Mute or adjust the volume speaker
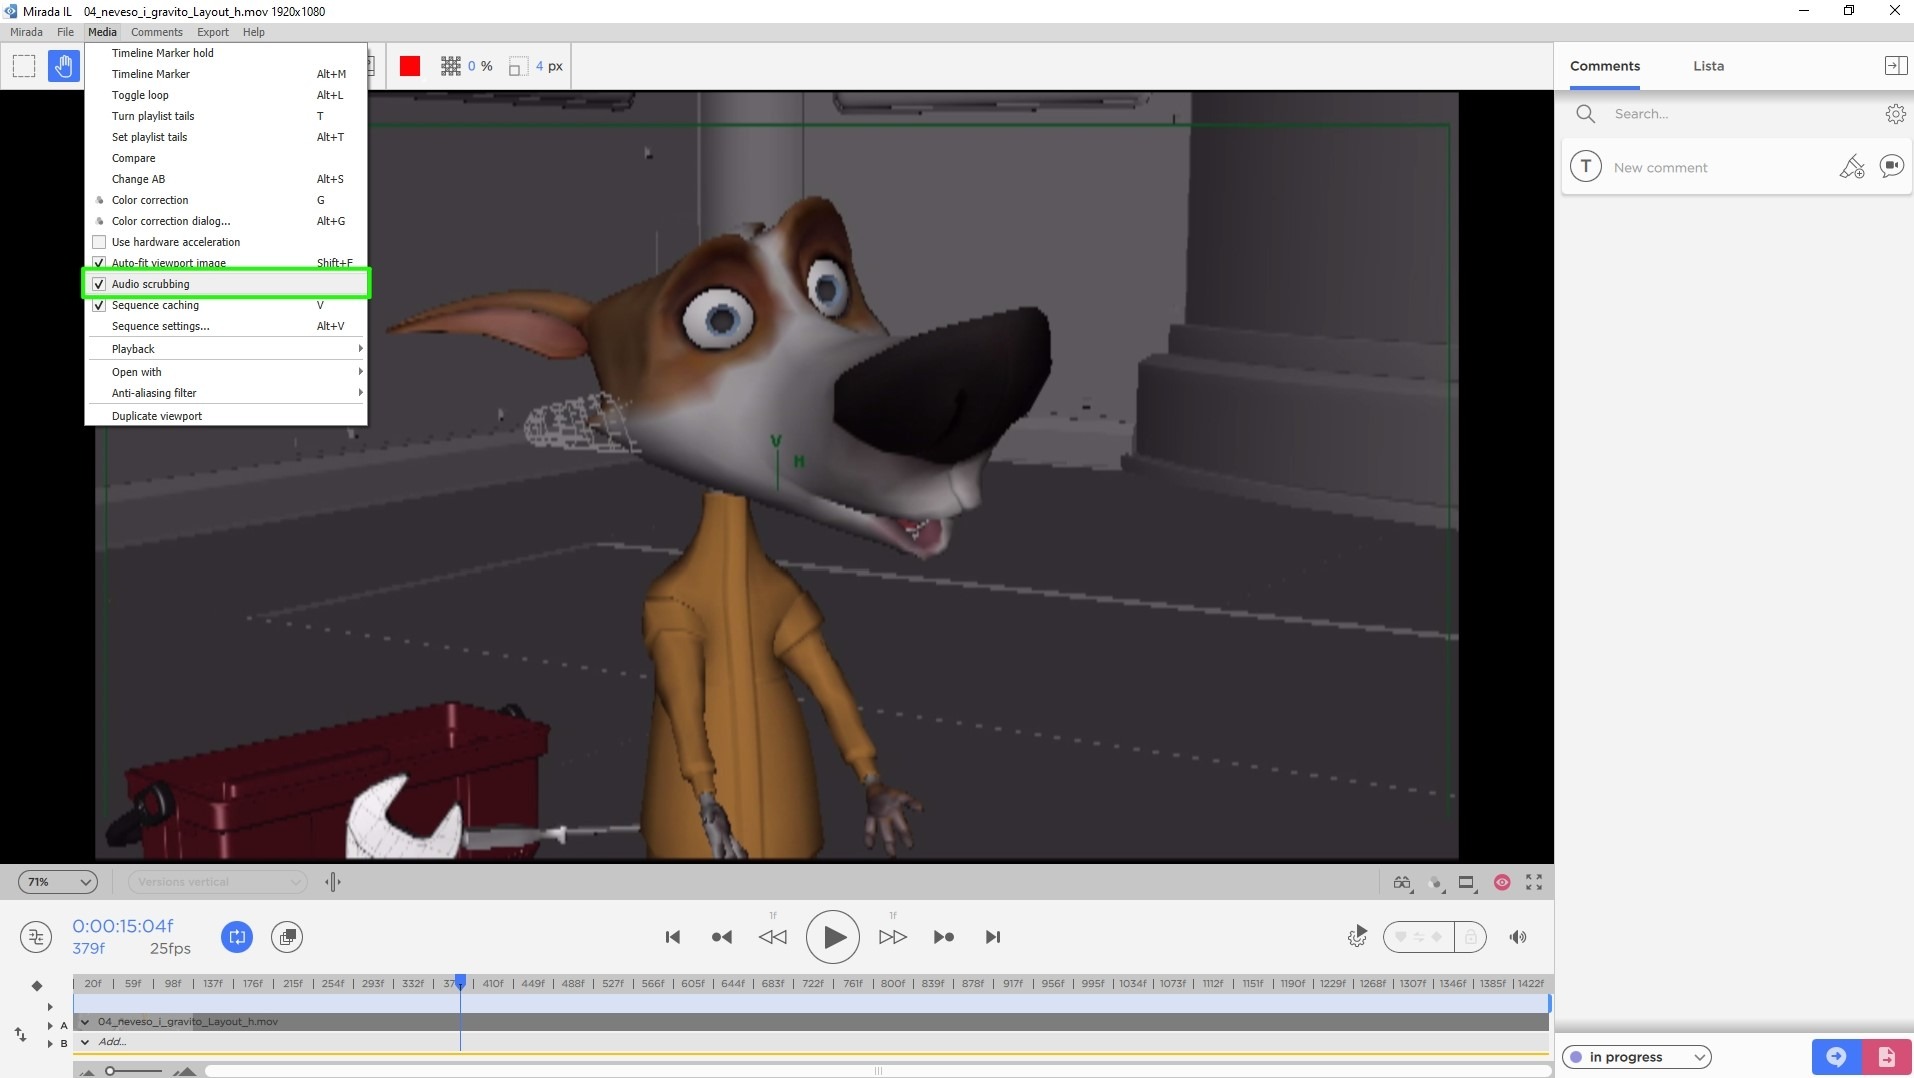 tap(1518, 937)
